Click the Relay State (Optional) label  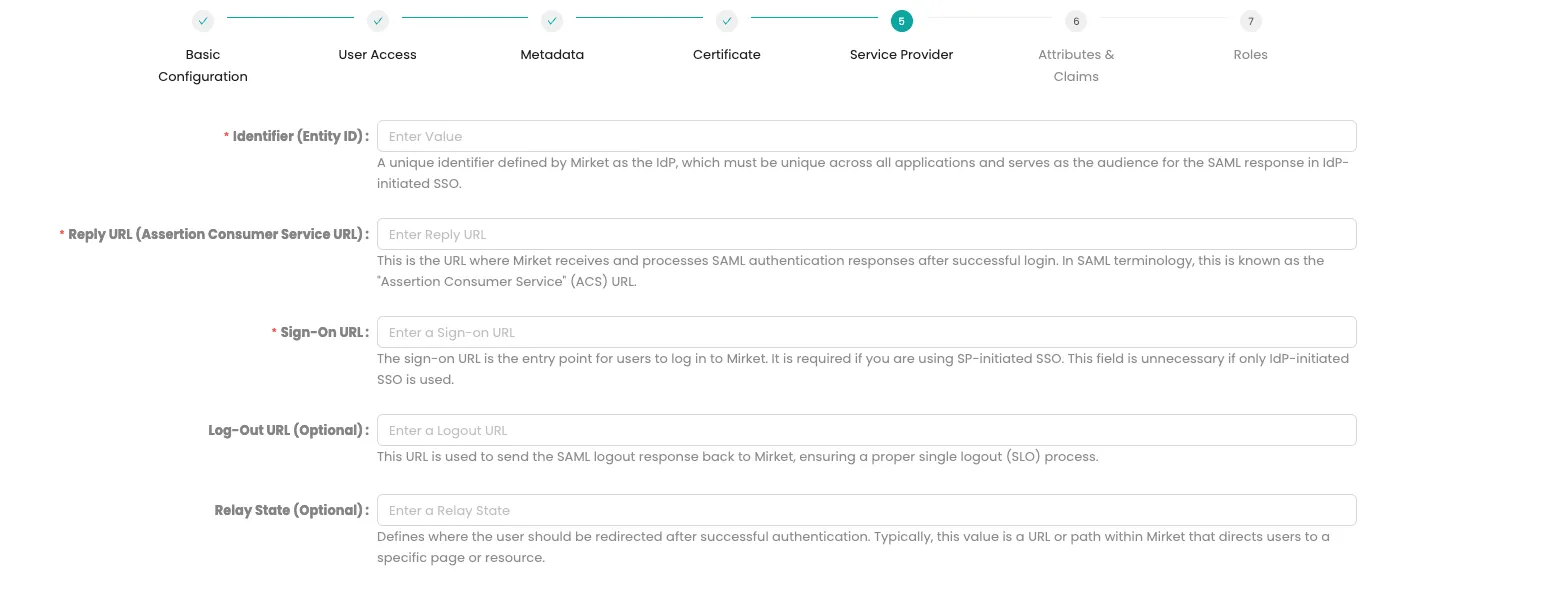tap(292, 510)
